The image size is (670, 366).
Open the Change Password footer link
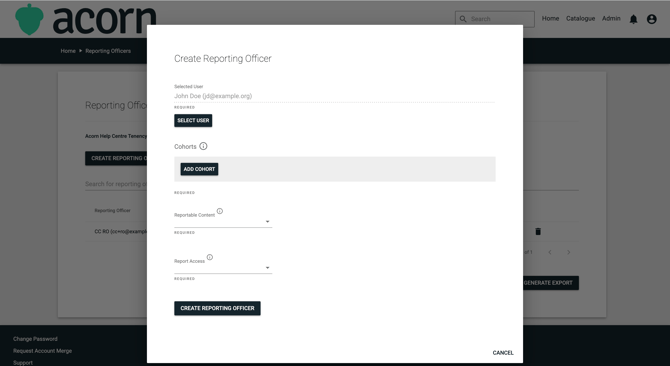[x=35, y=339]
